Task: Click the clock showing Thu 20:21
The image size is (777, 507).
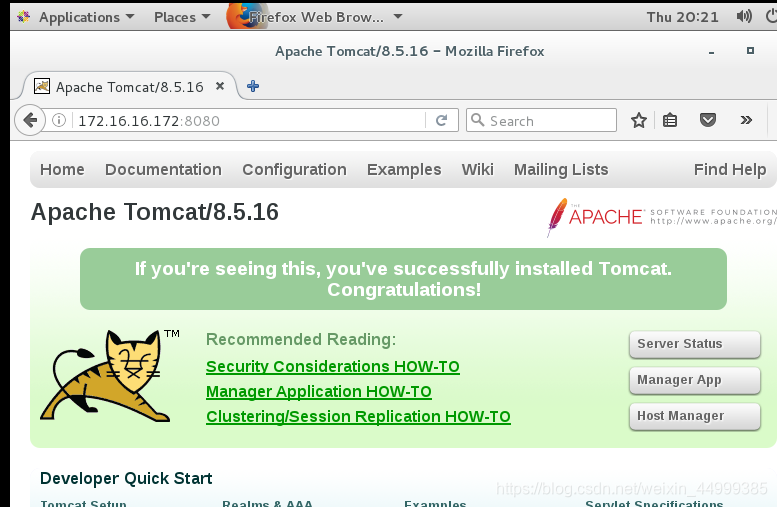Action: point(682,17)
